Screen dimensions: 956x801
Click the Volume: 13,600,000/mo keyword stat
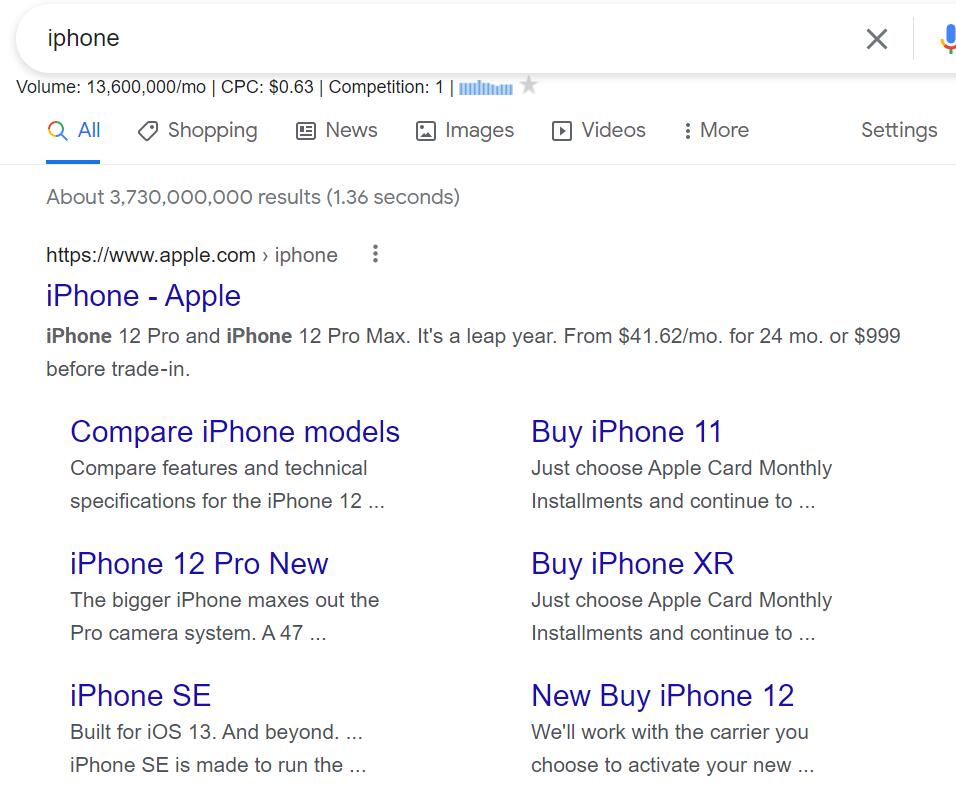pyautogui.click(x=111, y=87)
